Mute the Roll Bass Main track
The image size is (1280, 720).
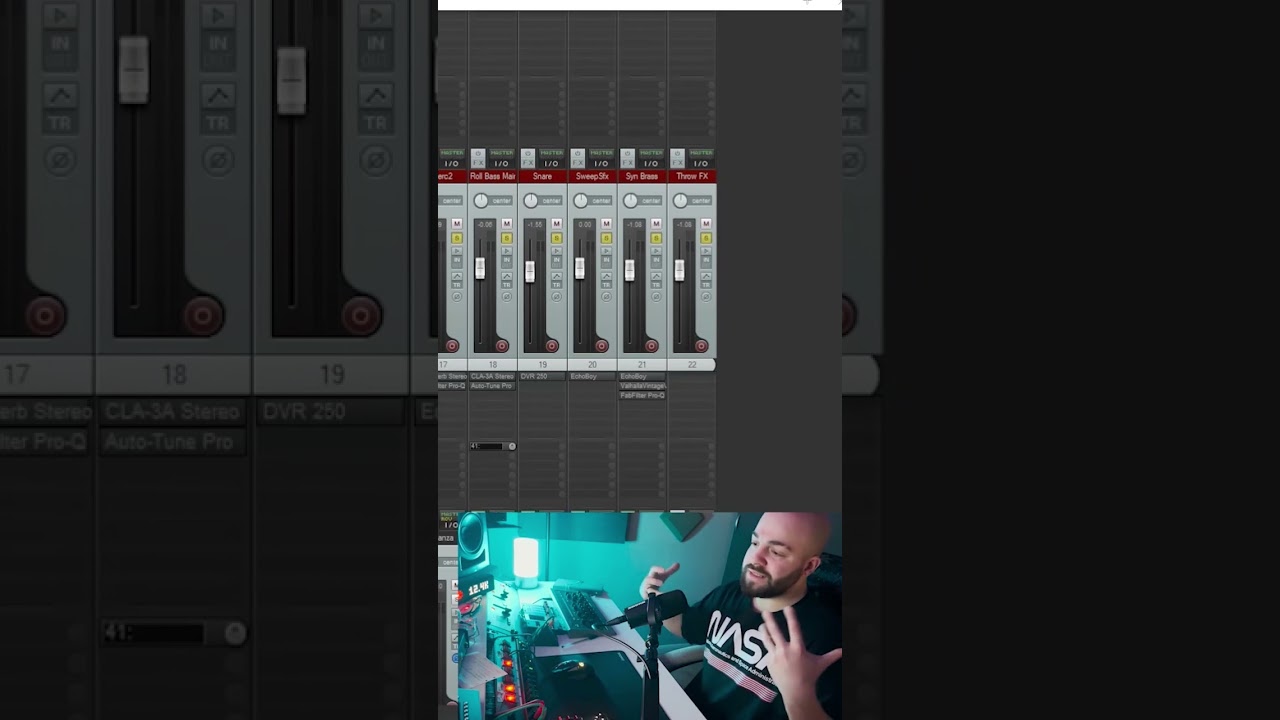pyautogui.click(x=507, y=224)
